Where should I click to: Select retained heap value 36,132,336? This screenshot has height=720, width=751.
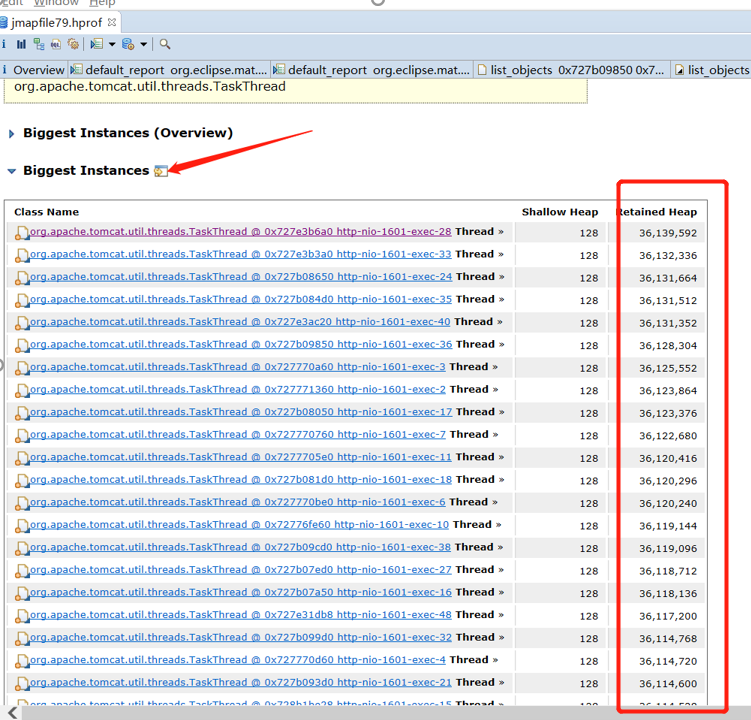668,255
